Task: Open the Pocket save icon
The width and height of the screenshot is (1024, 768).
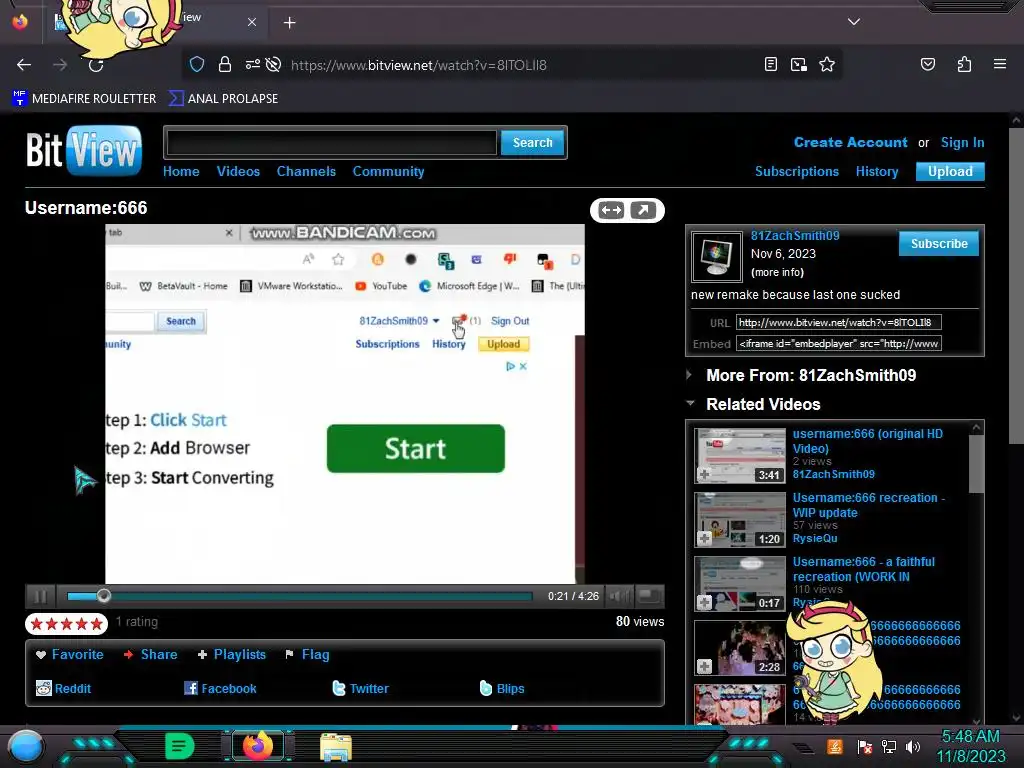Action: (x=927, y=64)
